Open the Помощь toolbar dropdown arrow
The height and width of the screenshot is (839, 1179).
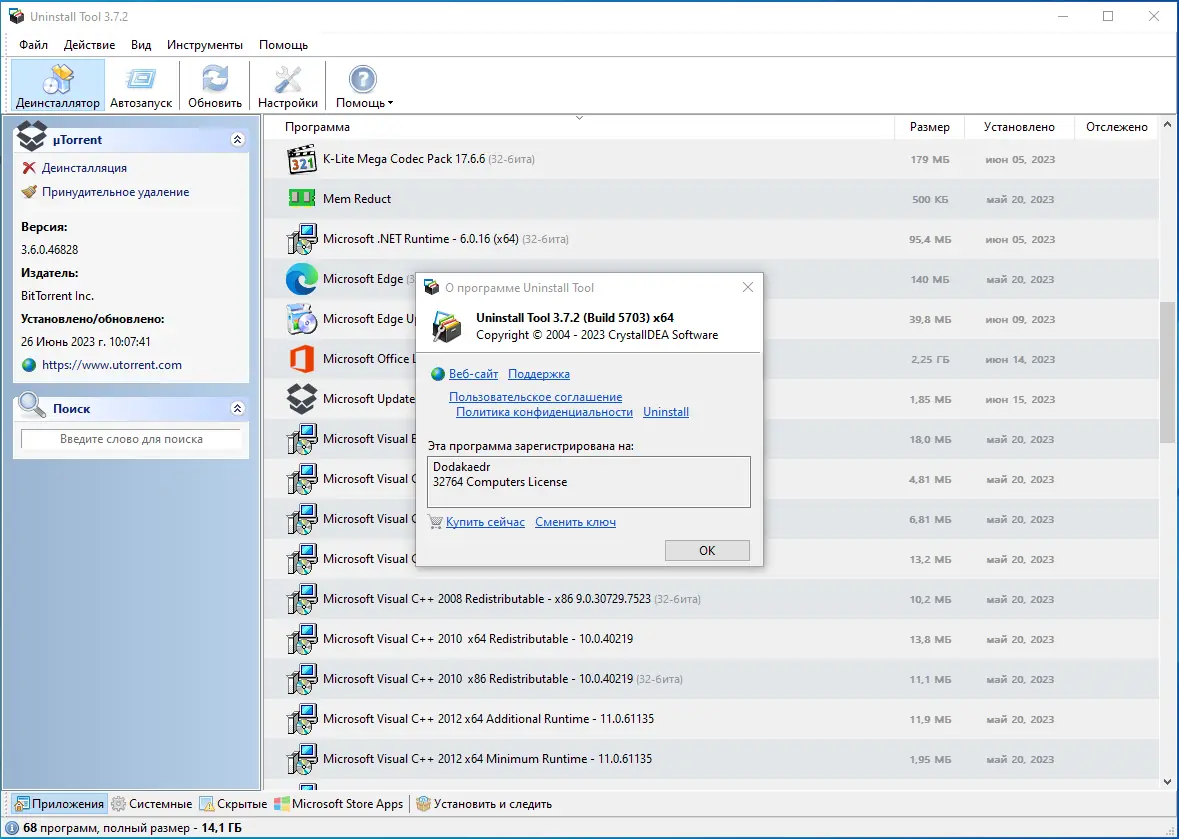point(390,104)
